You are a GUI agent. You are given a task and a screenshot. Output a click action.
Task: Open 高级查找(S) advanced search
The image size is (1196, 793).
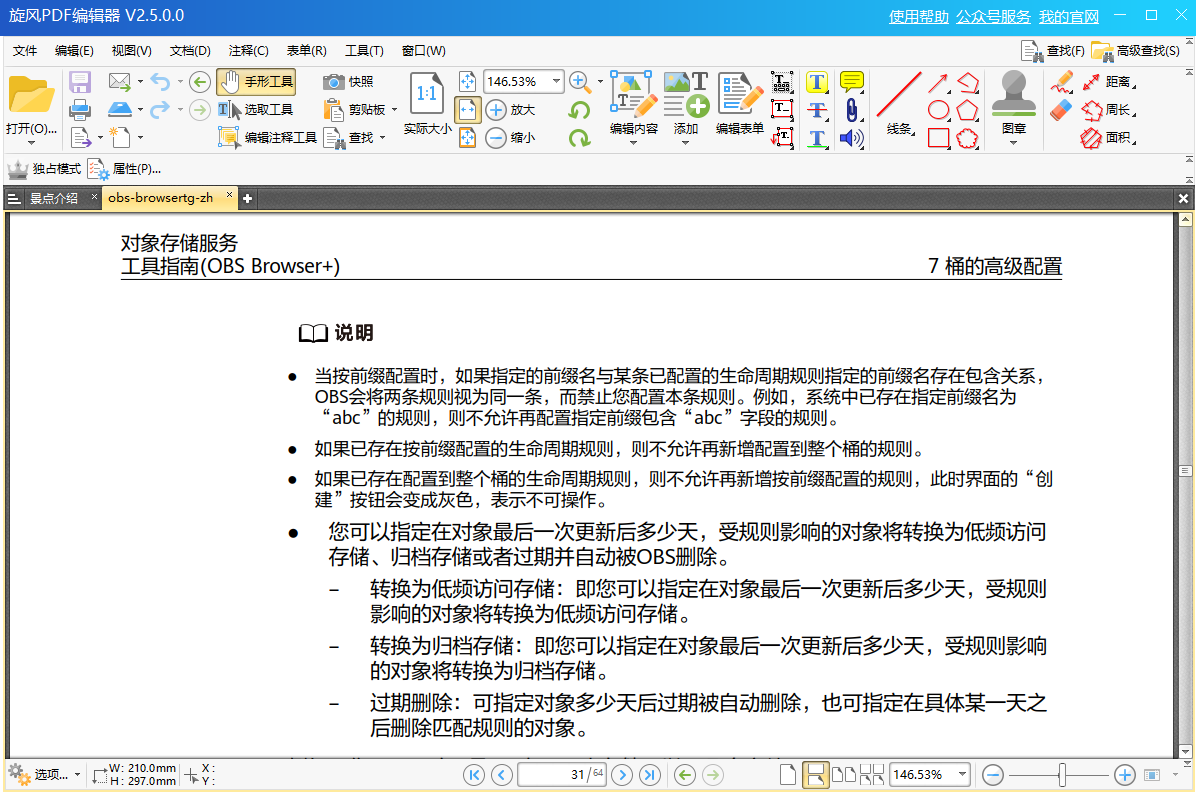tap(1135, 51)
